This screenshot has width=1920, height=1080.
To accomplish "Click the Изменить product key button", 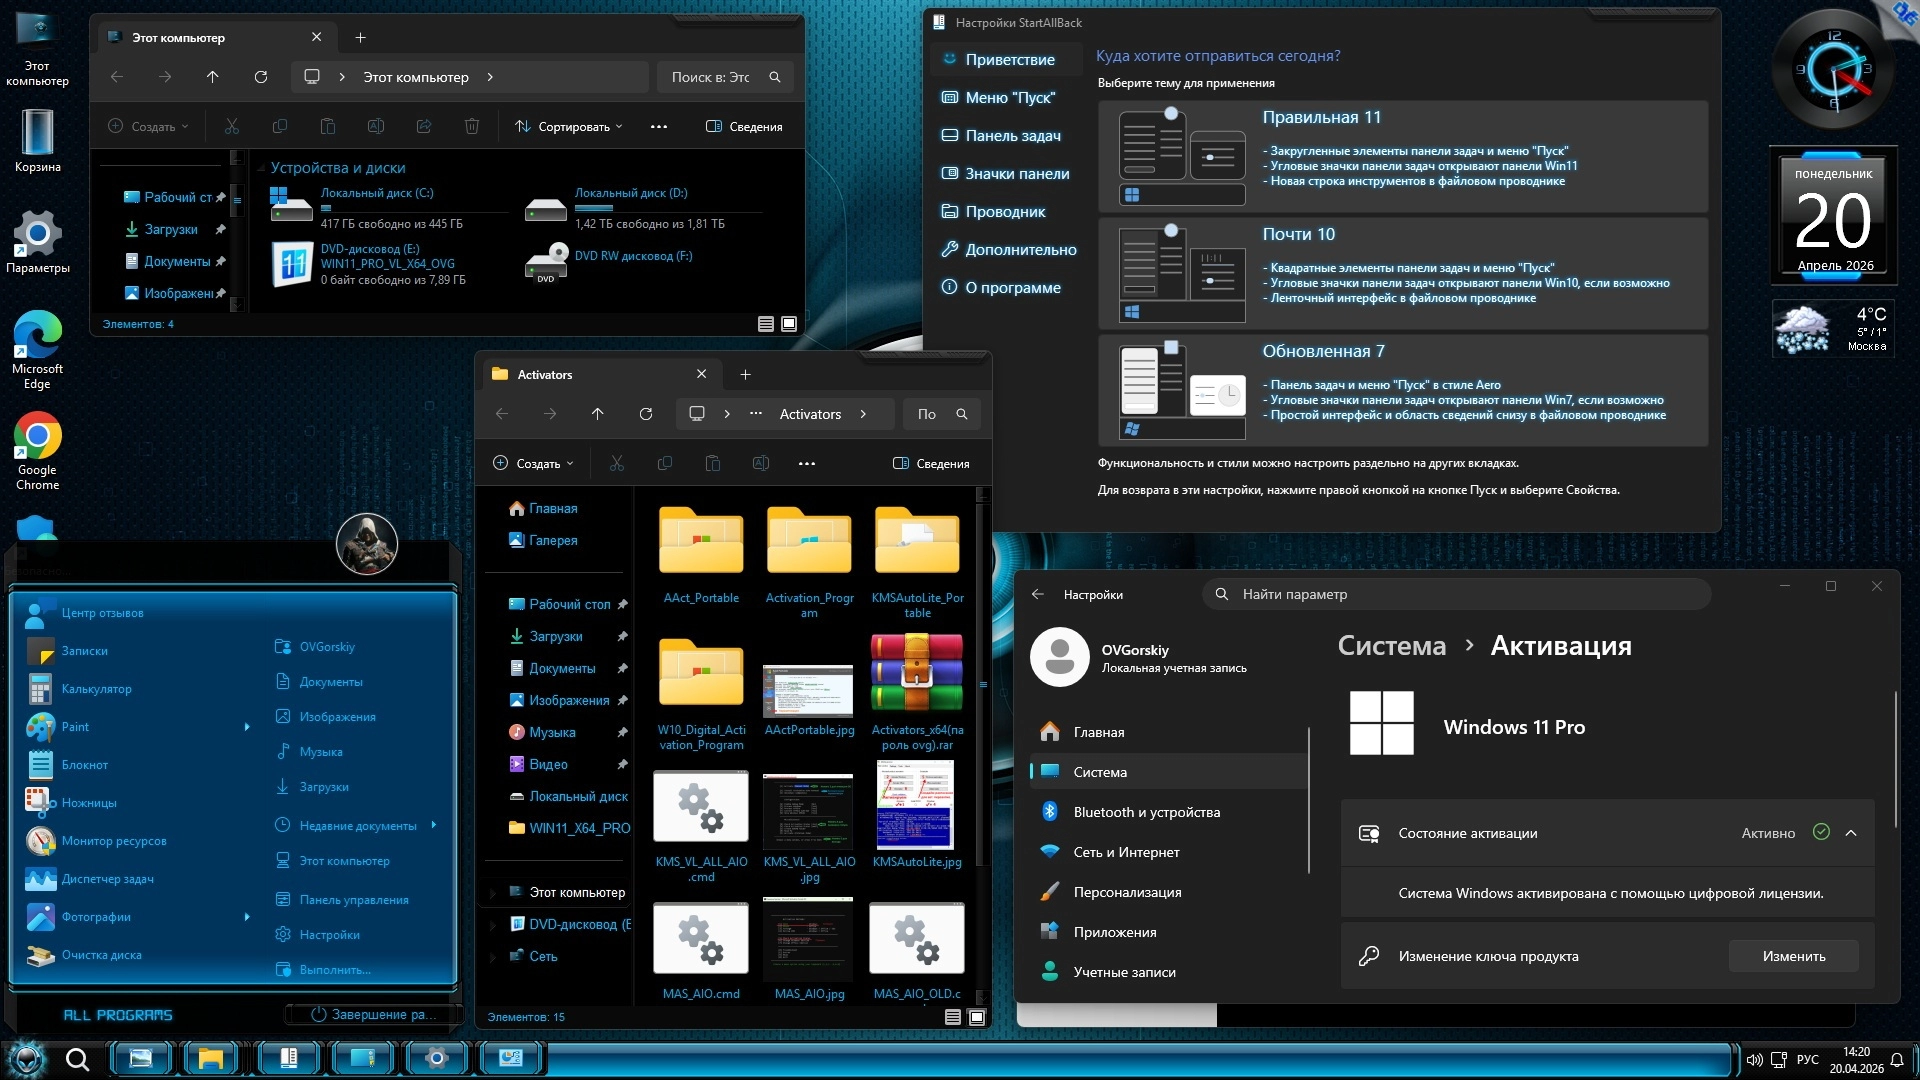I will [x=1793, y=956].
